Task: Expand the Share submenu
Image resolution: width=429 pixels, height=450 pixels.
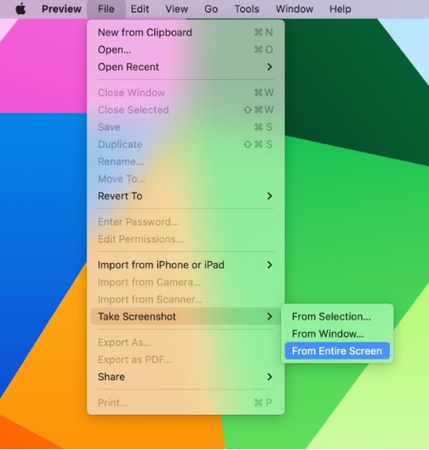Action: [x=186, y=377]
